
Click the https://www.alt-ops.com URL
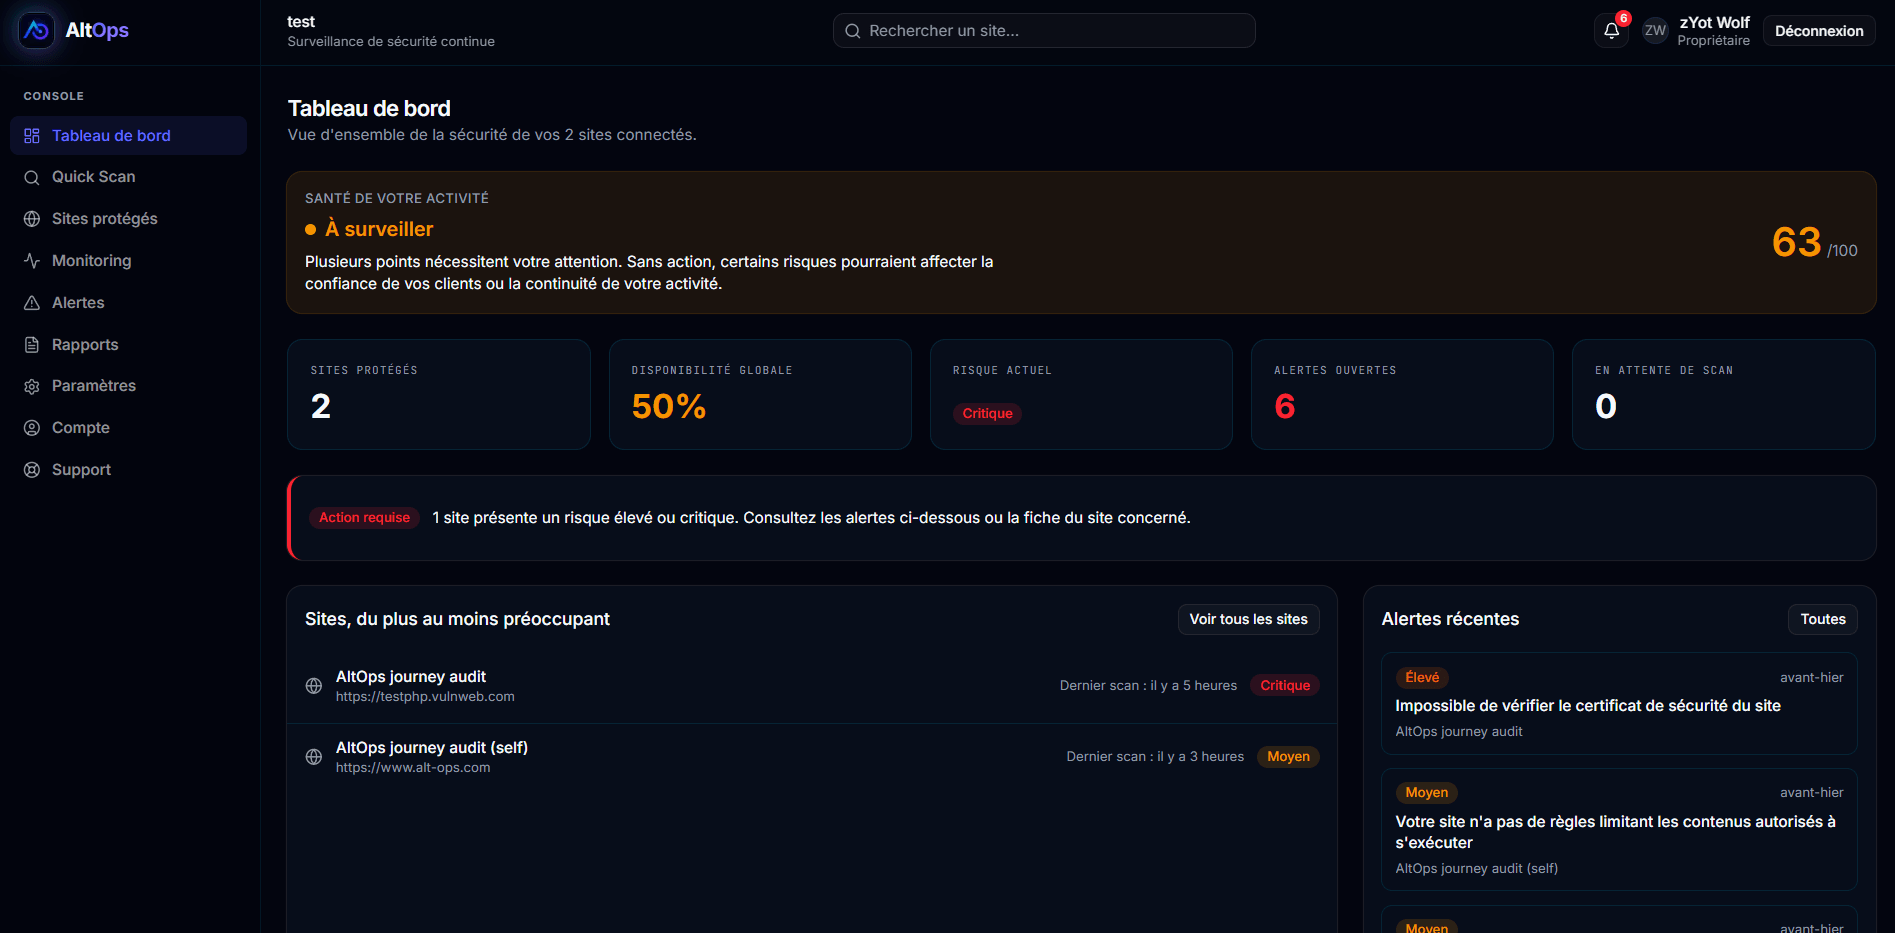[x=413, y=768]
